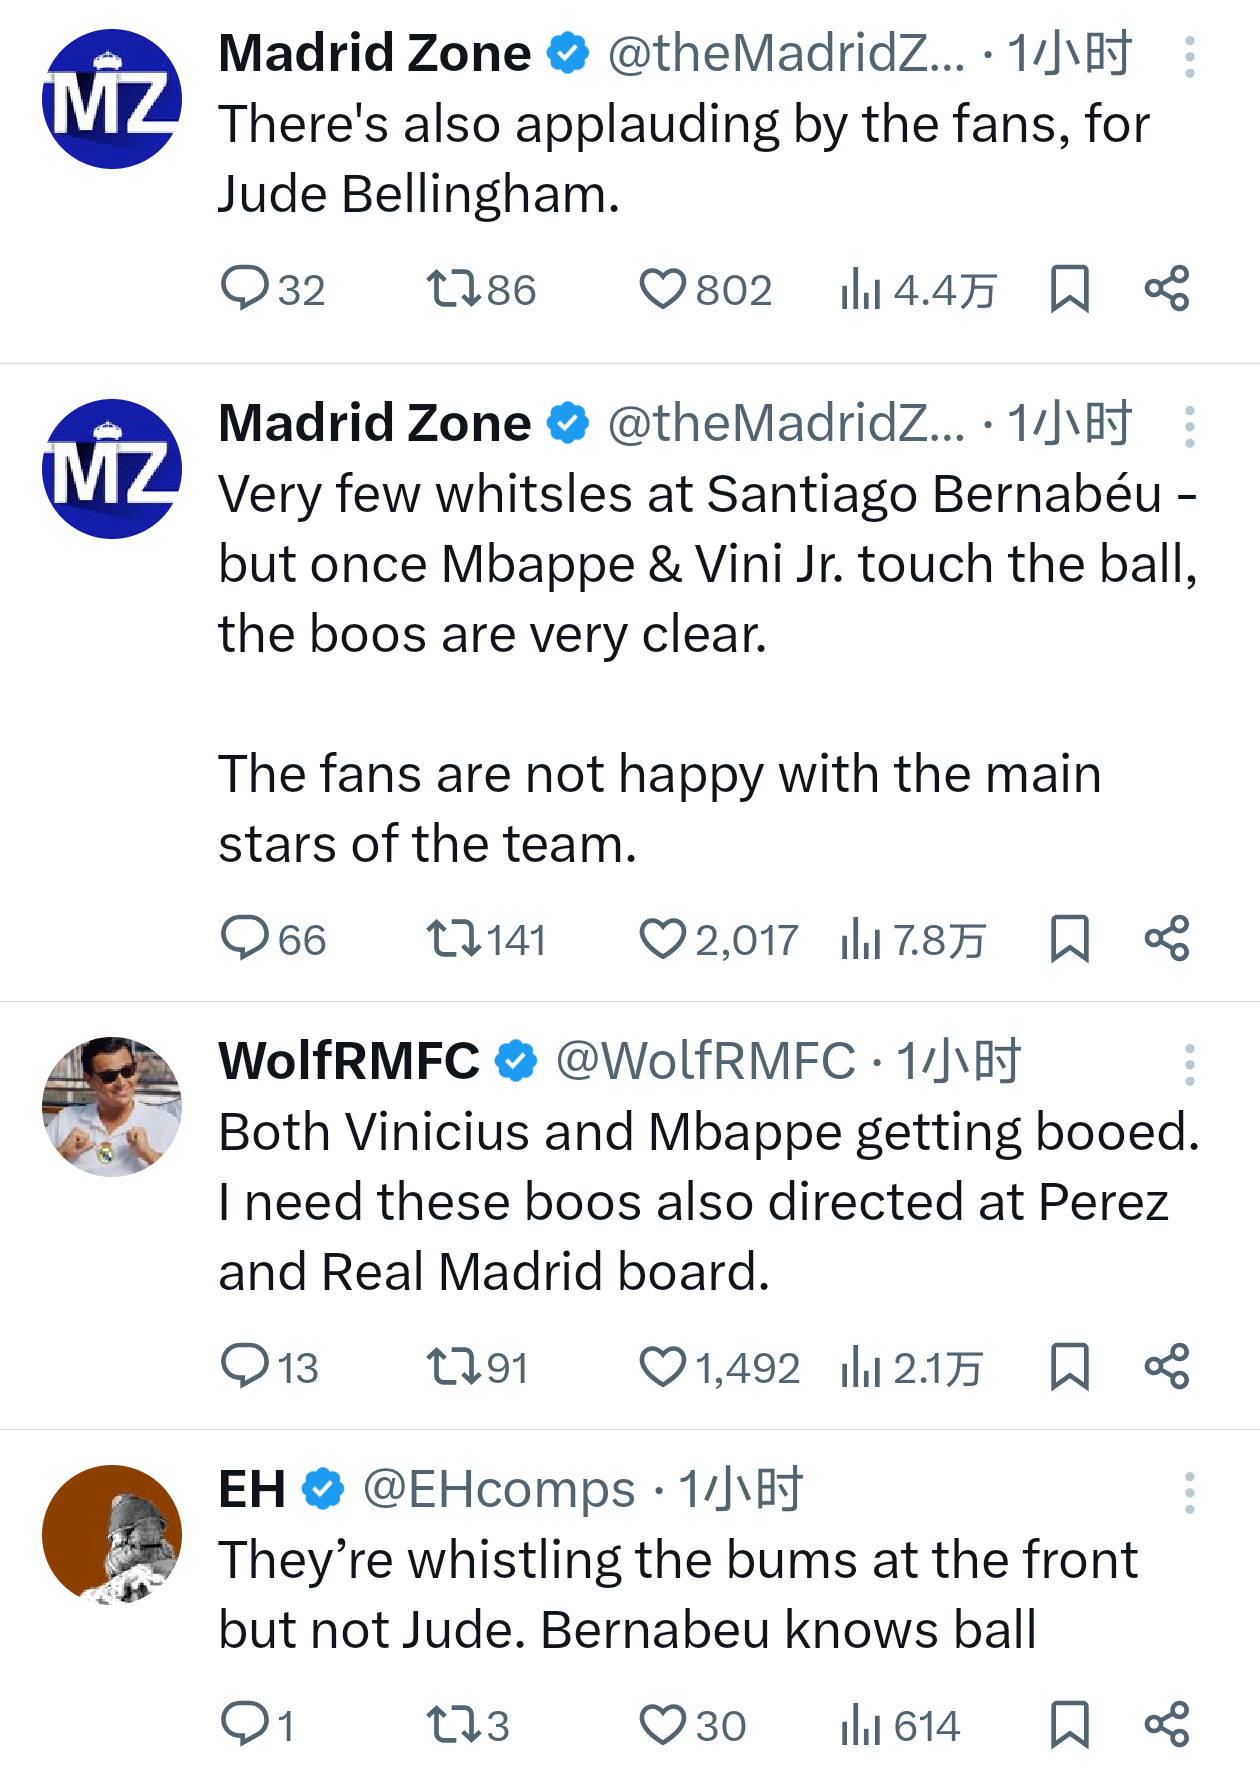Open more options for the Jude Bellingham tweet
This screenshot has width=1260, height=1786.
click(x=1189, y=57)
